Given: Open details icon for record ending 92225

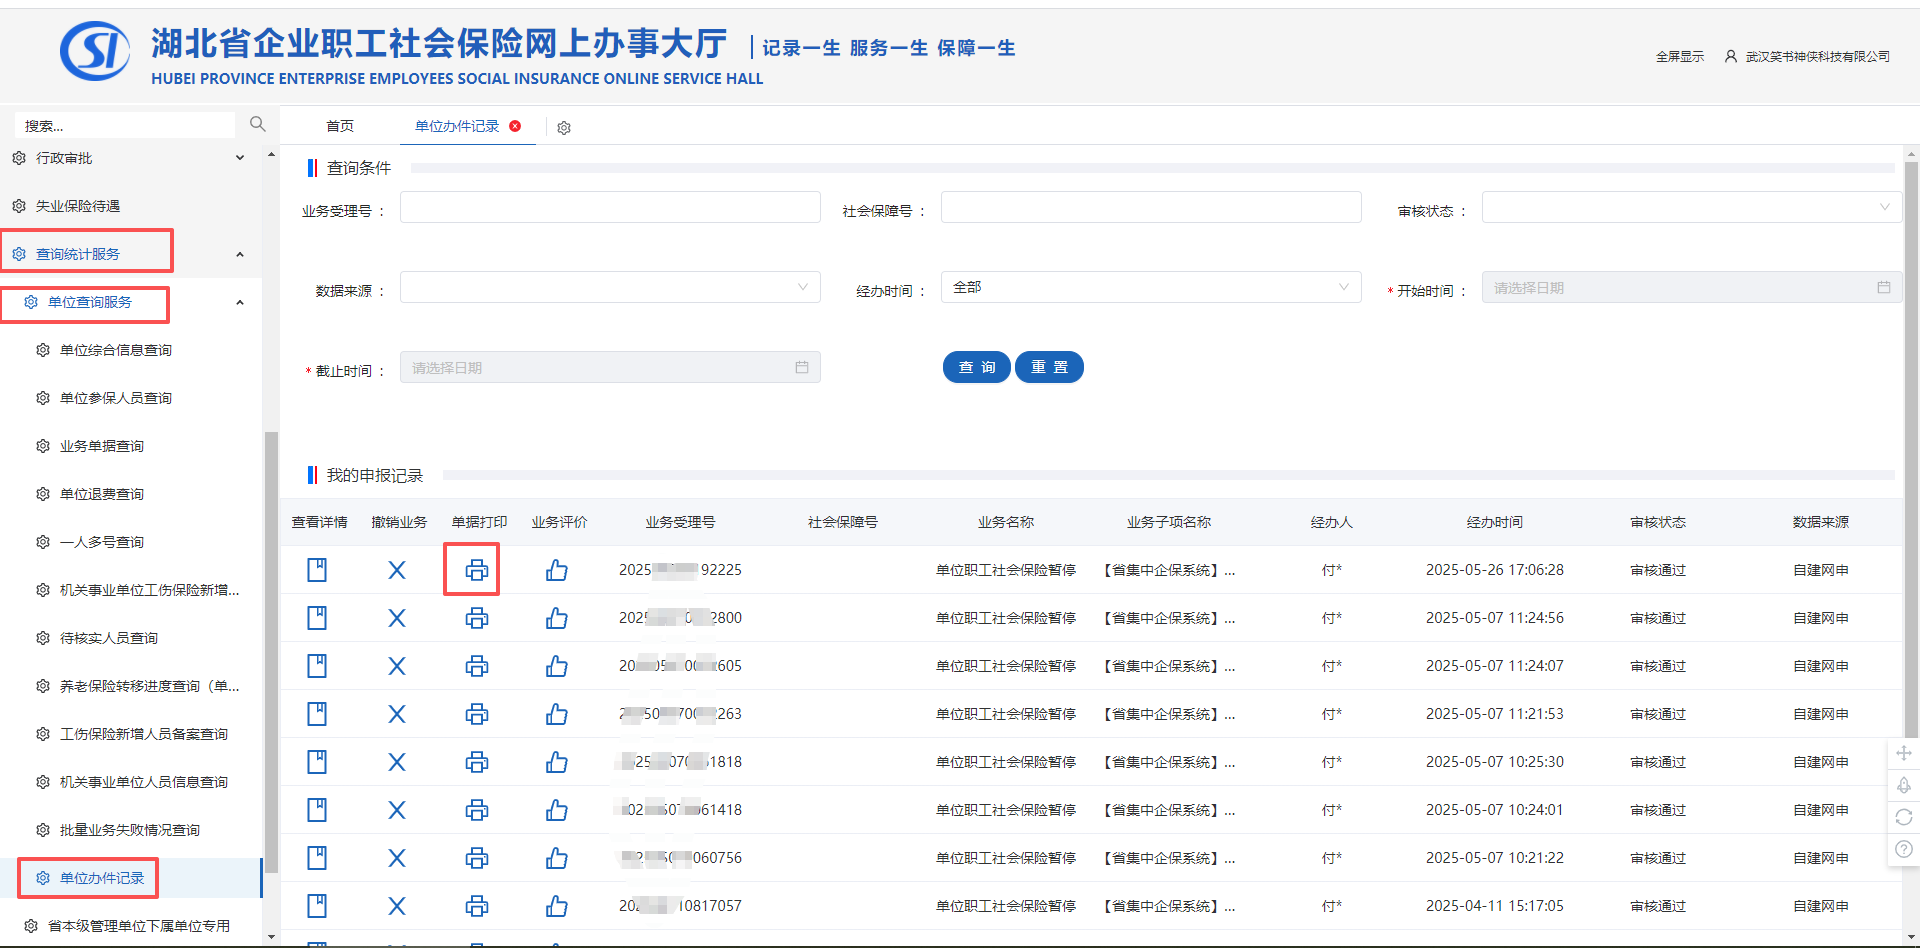Looking at the screenshot, I should click(317, 570).
